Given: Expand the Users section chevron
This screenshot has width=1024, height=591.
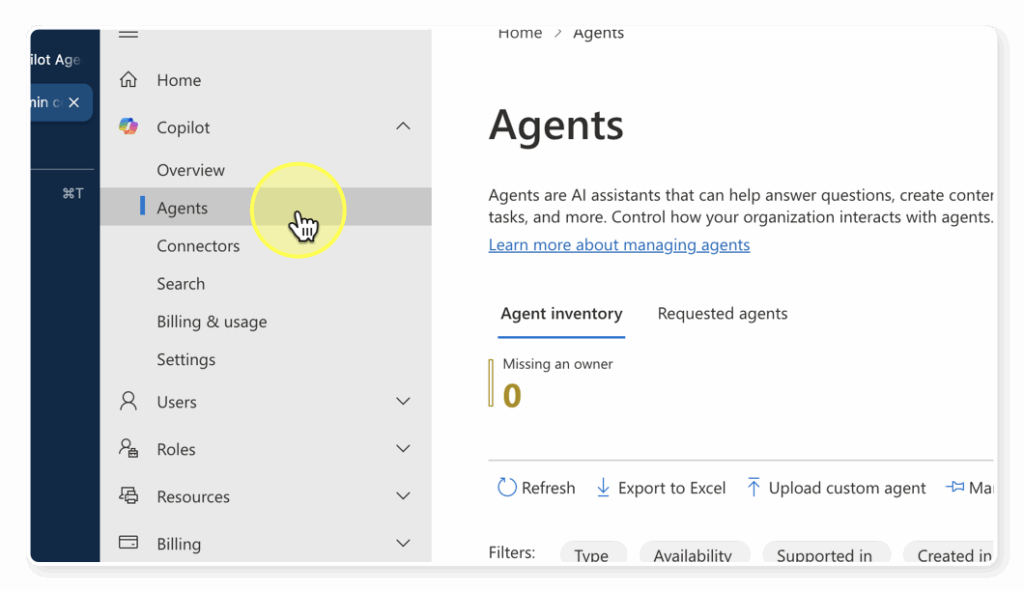Looking at the screenshot, I should click(x=403, y=402).
